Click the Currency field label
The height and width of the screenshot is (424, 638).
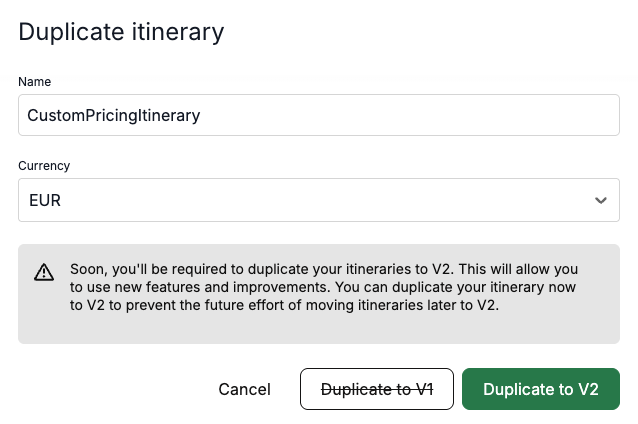(x=44, y=166)
